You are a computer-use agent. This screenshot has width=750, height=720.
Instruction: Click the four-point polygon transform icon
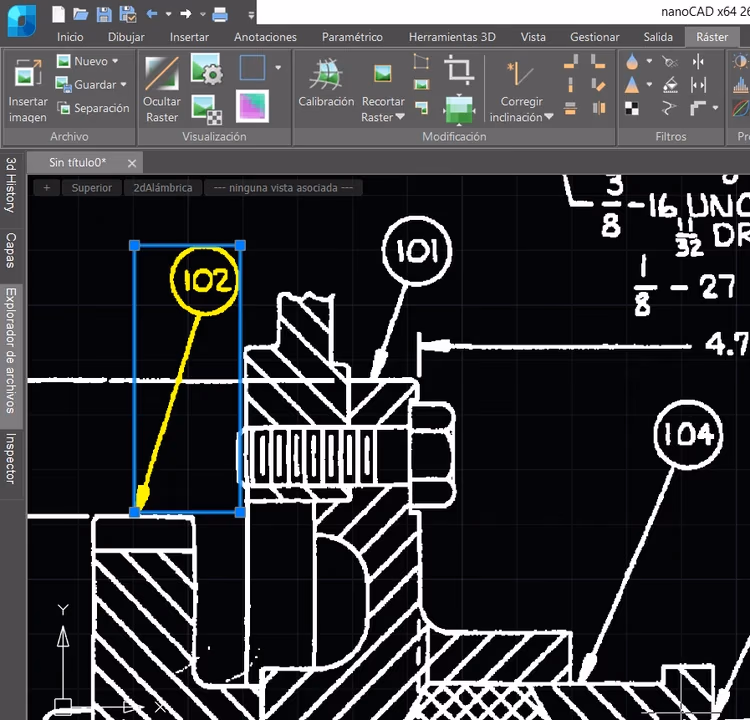tap(421, 61)
